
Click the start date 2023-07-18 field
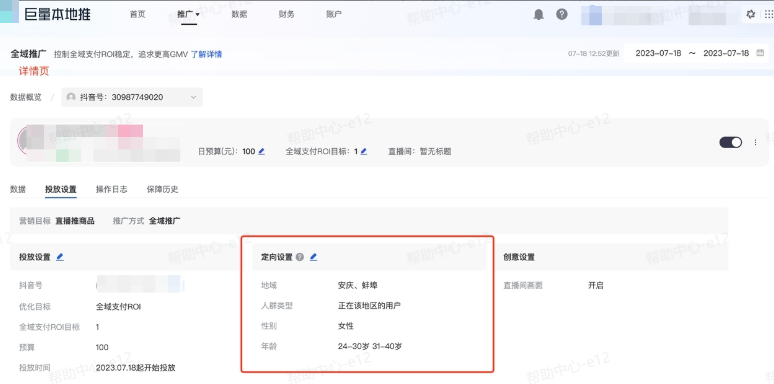pyautogui.click(x=658, y=53)
